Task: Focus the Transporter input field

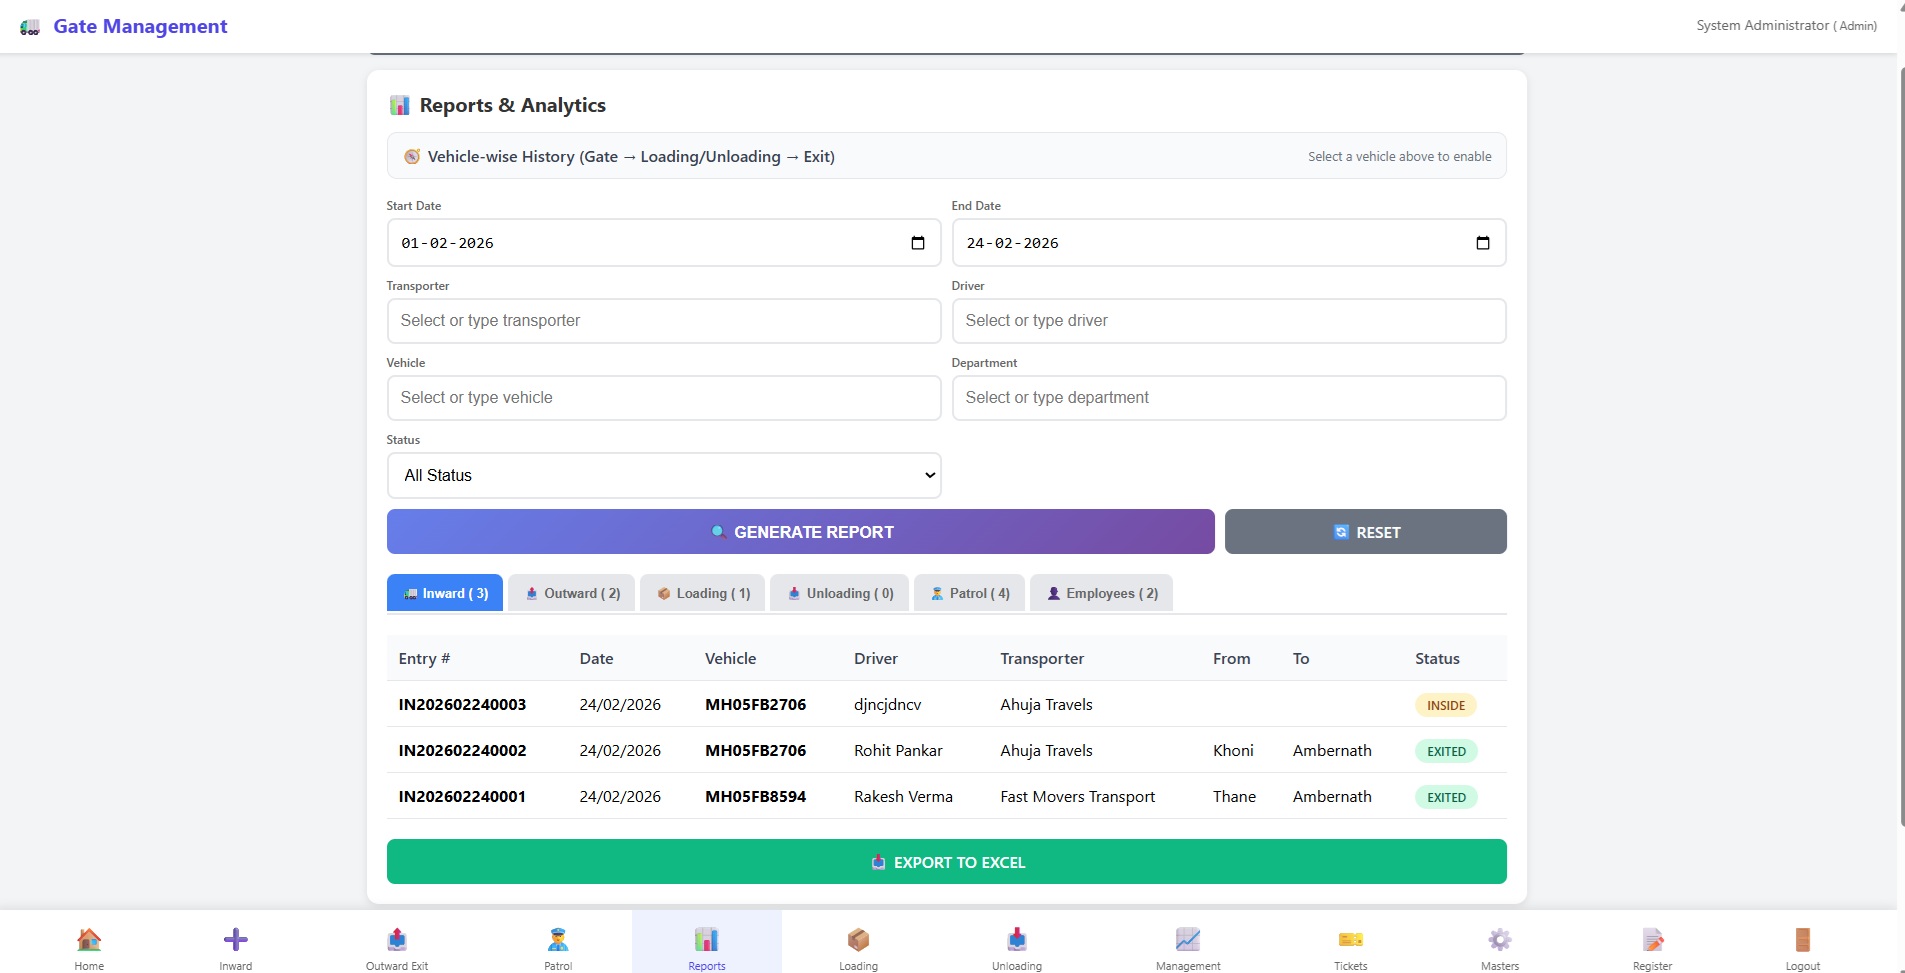Action: [x=664, y=321]
